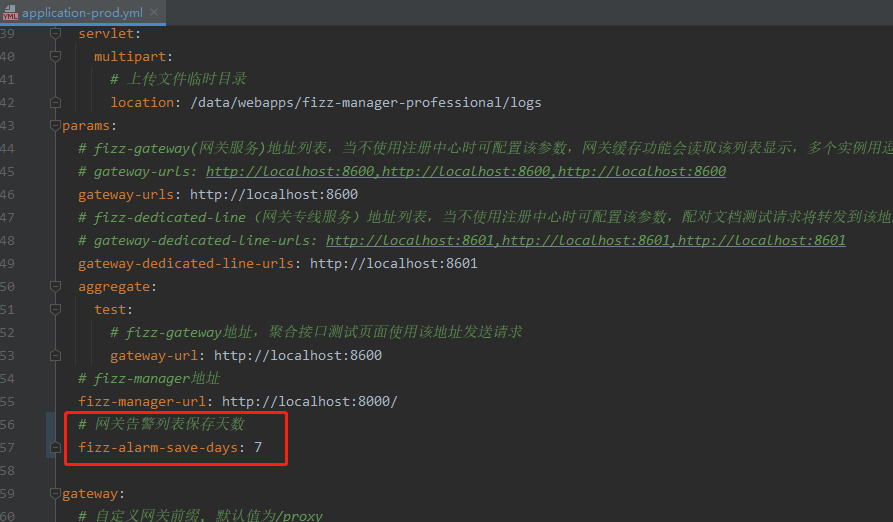Click the multipart key
This screenshot has height=522, width=893.
pos(130,56)
